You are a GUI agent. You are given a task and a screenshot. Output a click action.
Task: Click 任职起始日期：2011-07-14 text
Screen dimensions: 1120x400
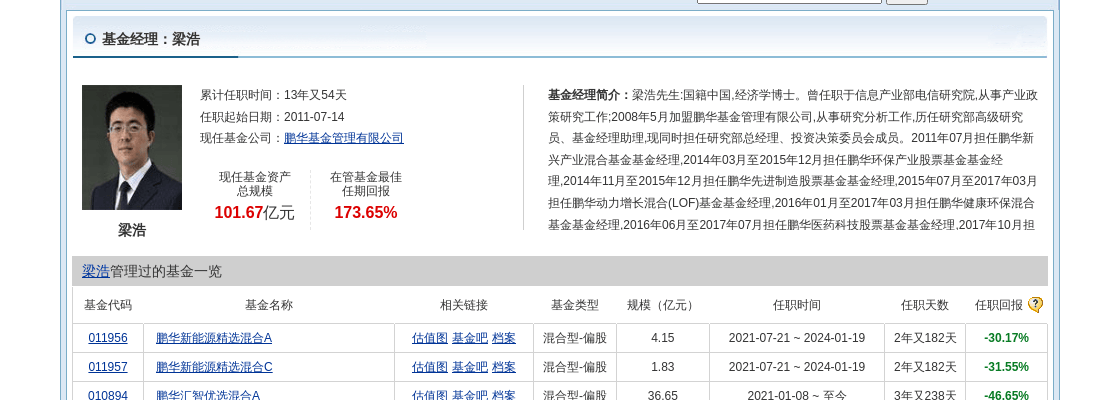click(x=272, y=116)
